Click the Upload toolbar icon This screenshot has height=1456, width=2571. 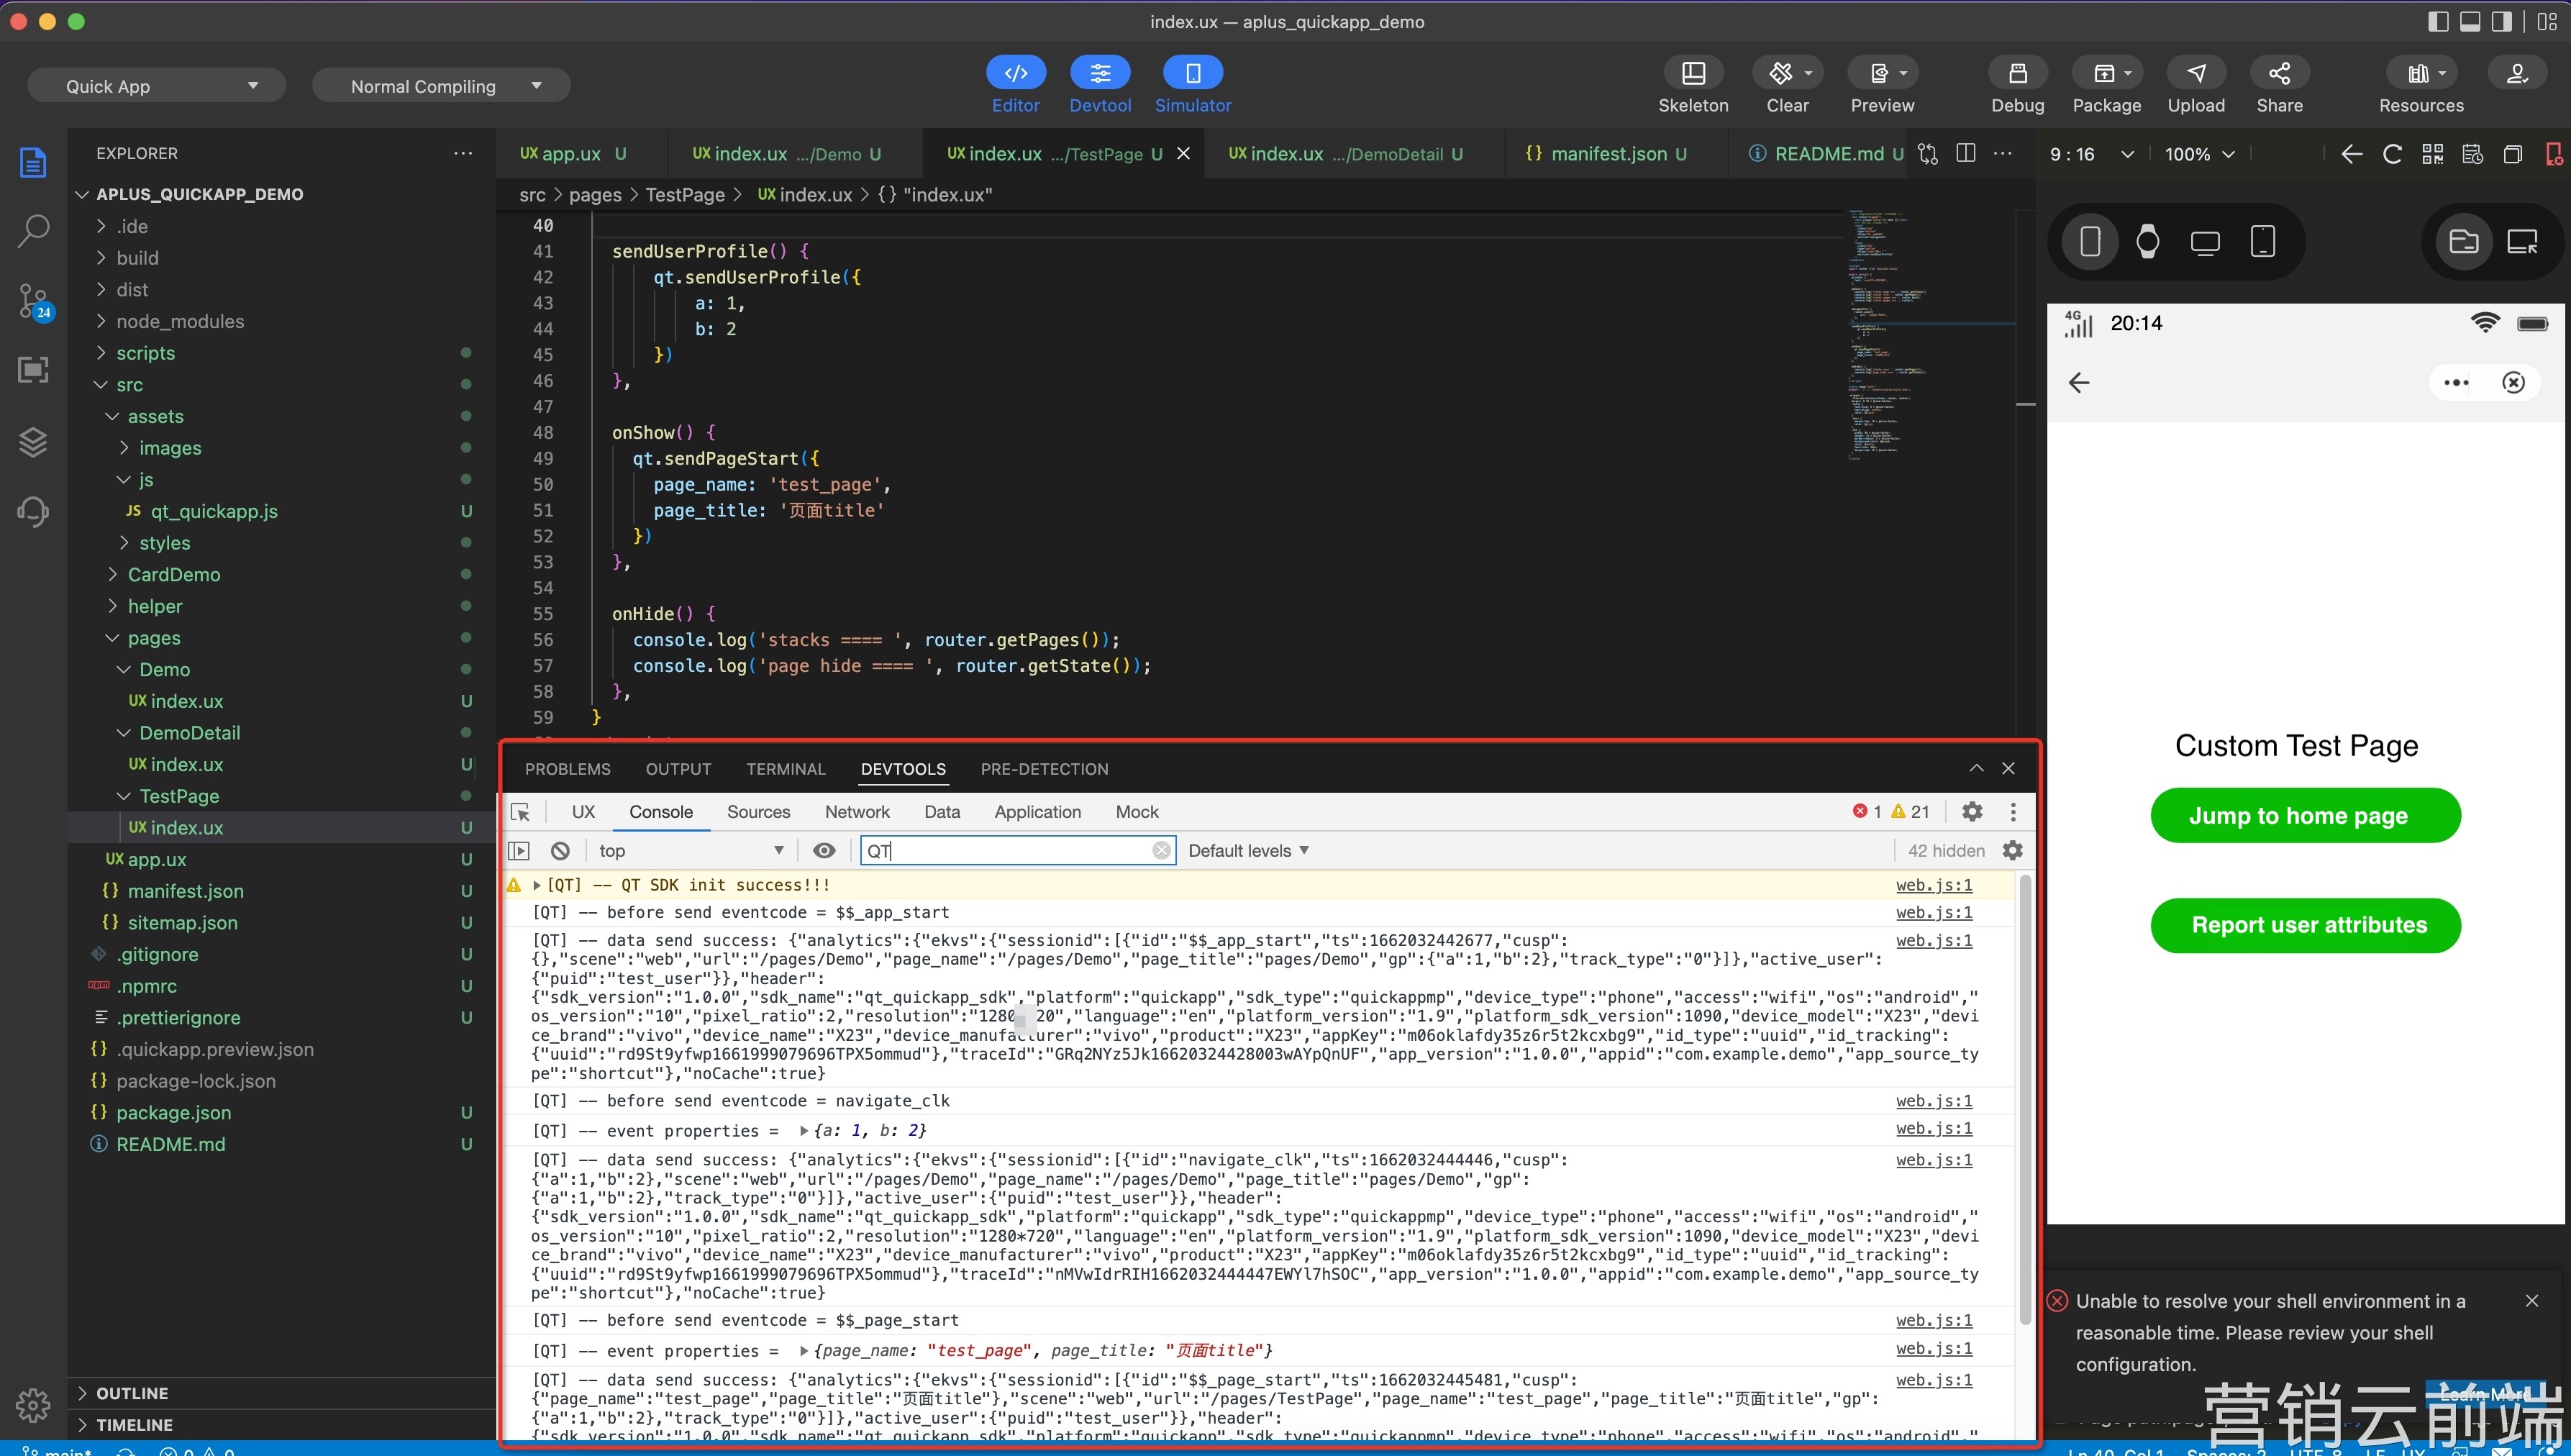pos(2196,73)
